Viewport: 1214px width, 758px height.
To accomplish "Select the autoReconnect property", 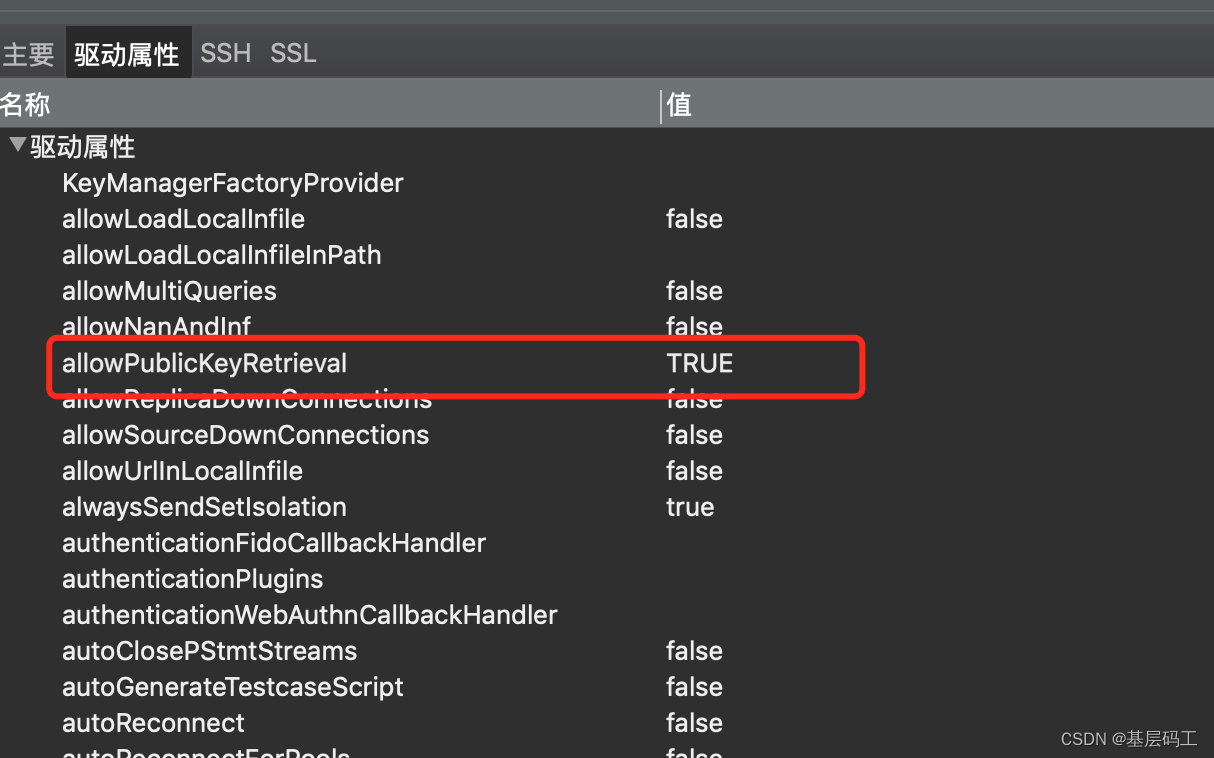I will coord(152,723).
